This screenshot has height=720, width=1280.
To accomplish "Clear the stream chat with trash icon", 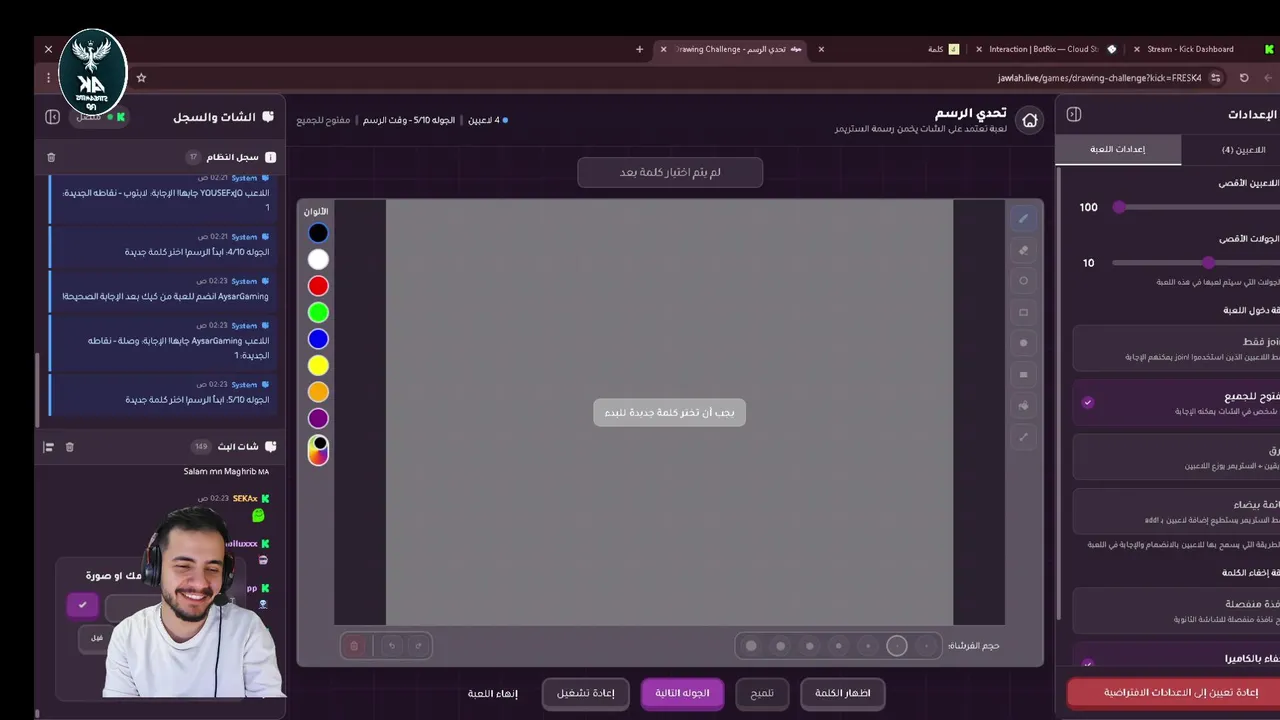I will point(70,447).
